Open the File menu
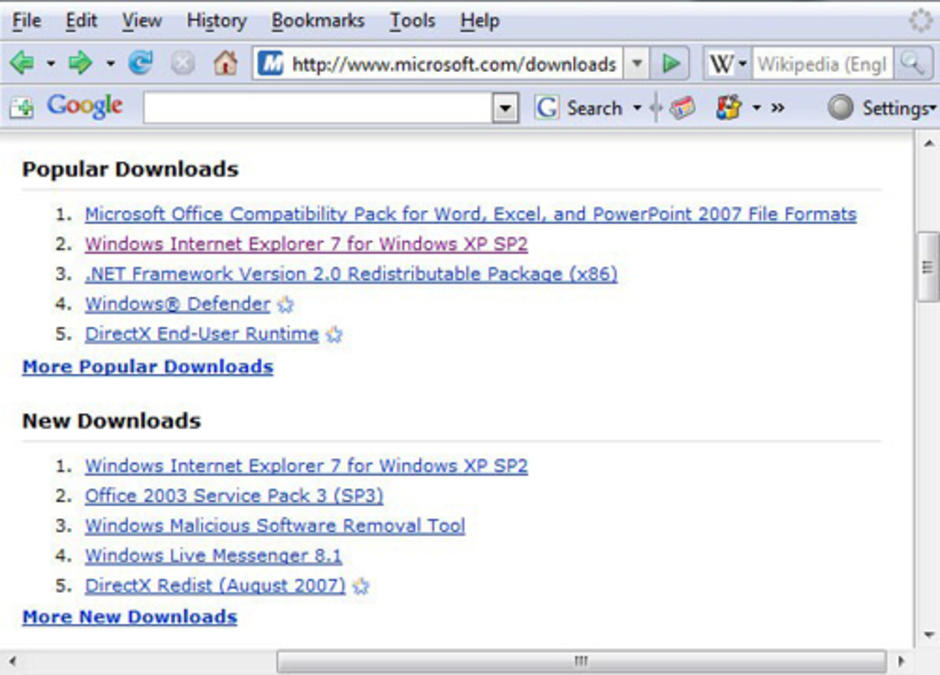 pos(27,21)
